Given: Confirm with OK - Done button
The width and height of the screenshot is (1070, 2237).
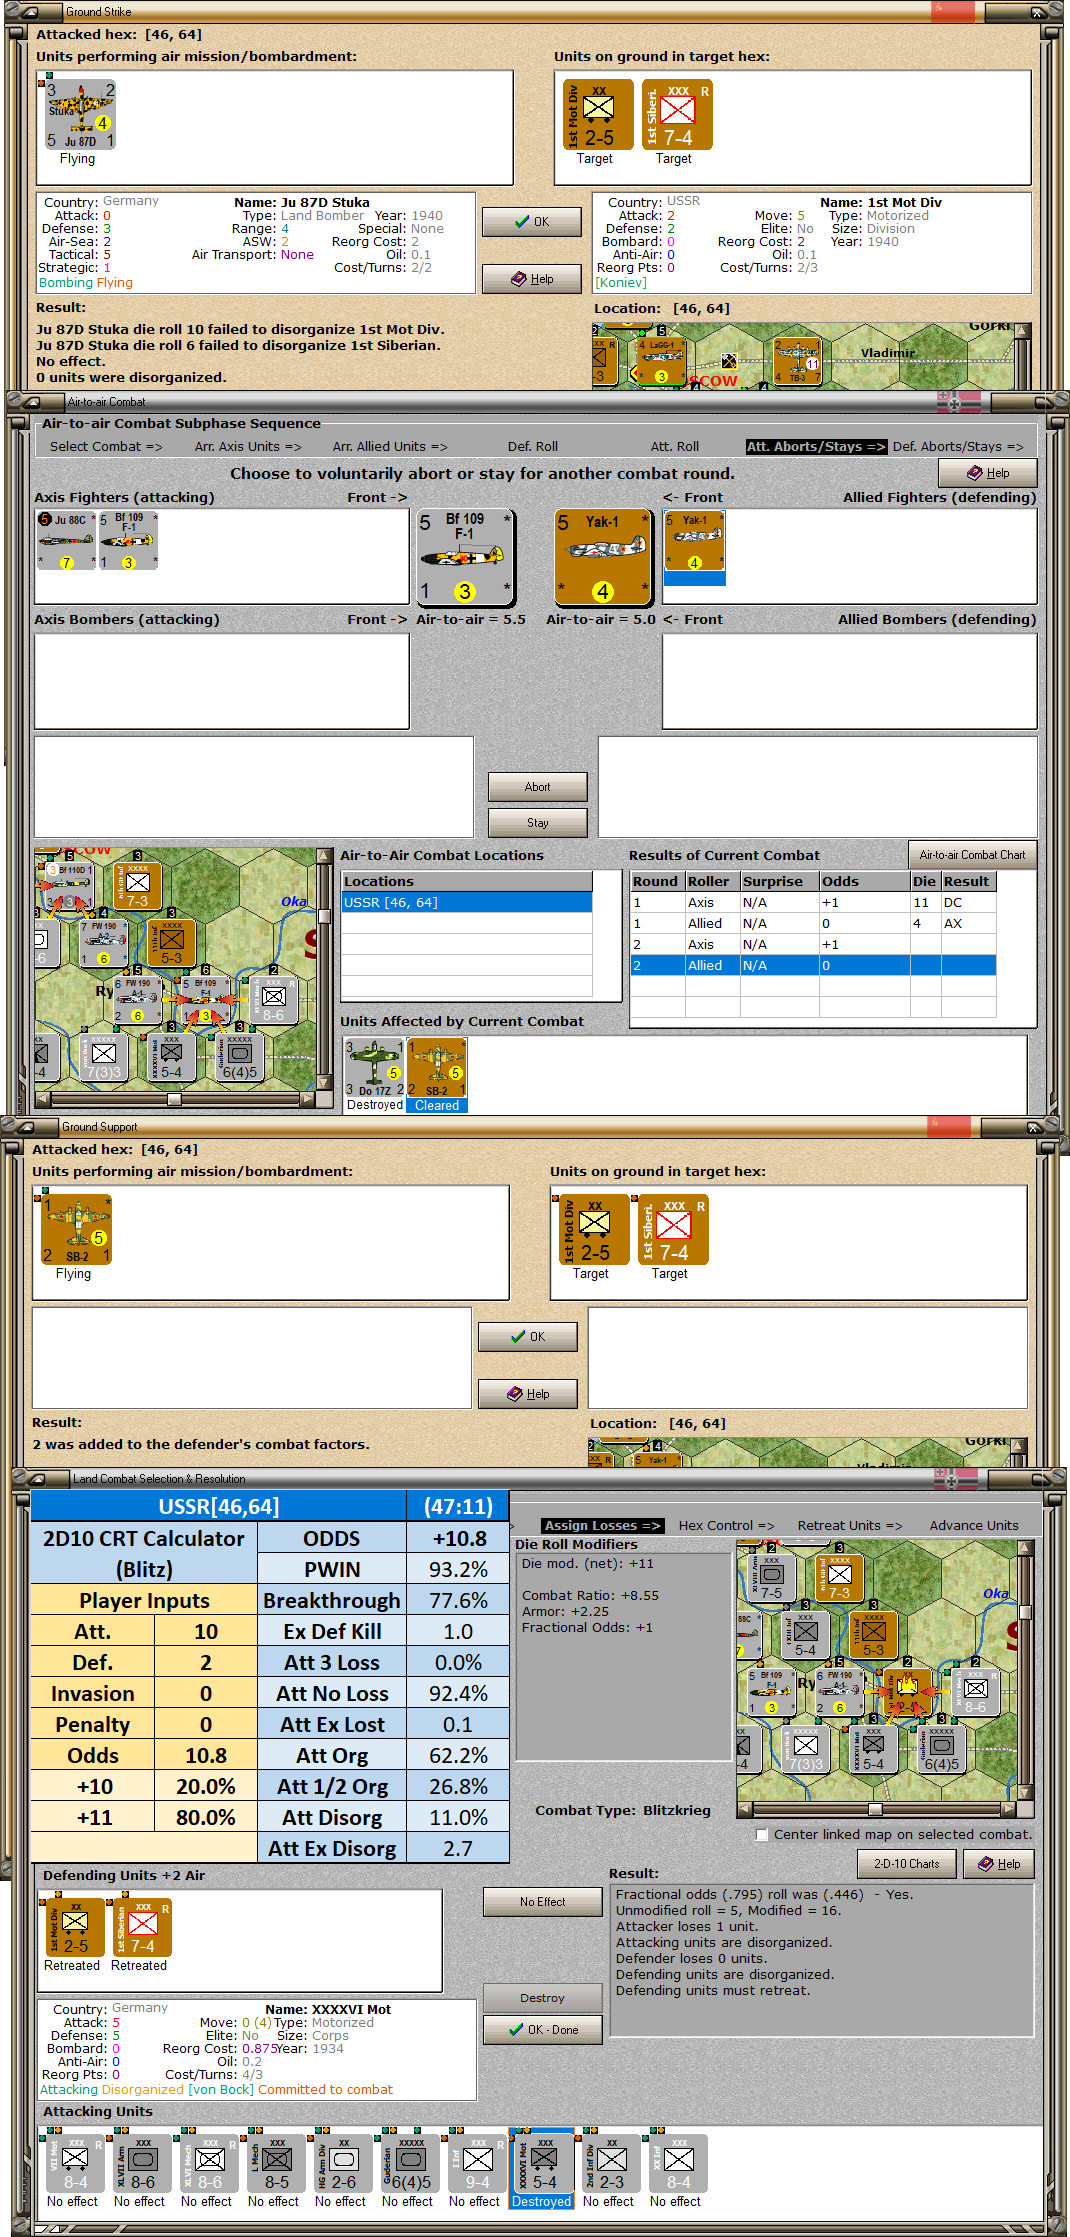Looking at the screenshot, I should coord(542,2030).
